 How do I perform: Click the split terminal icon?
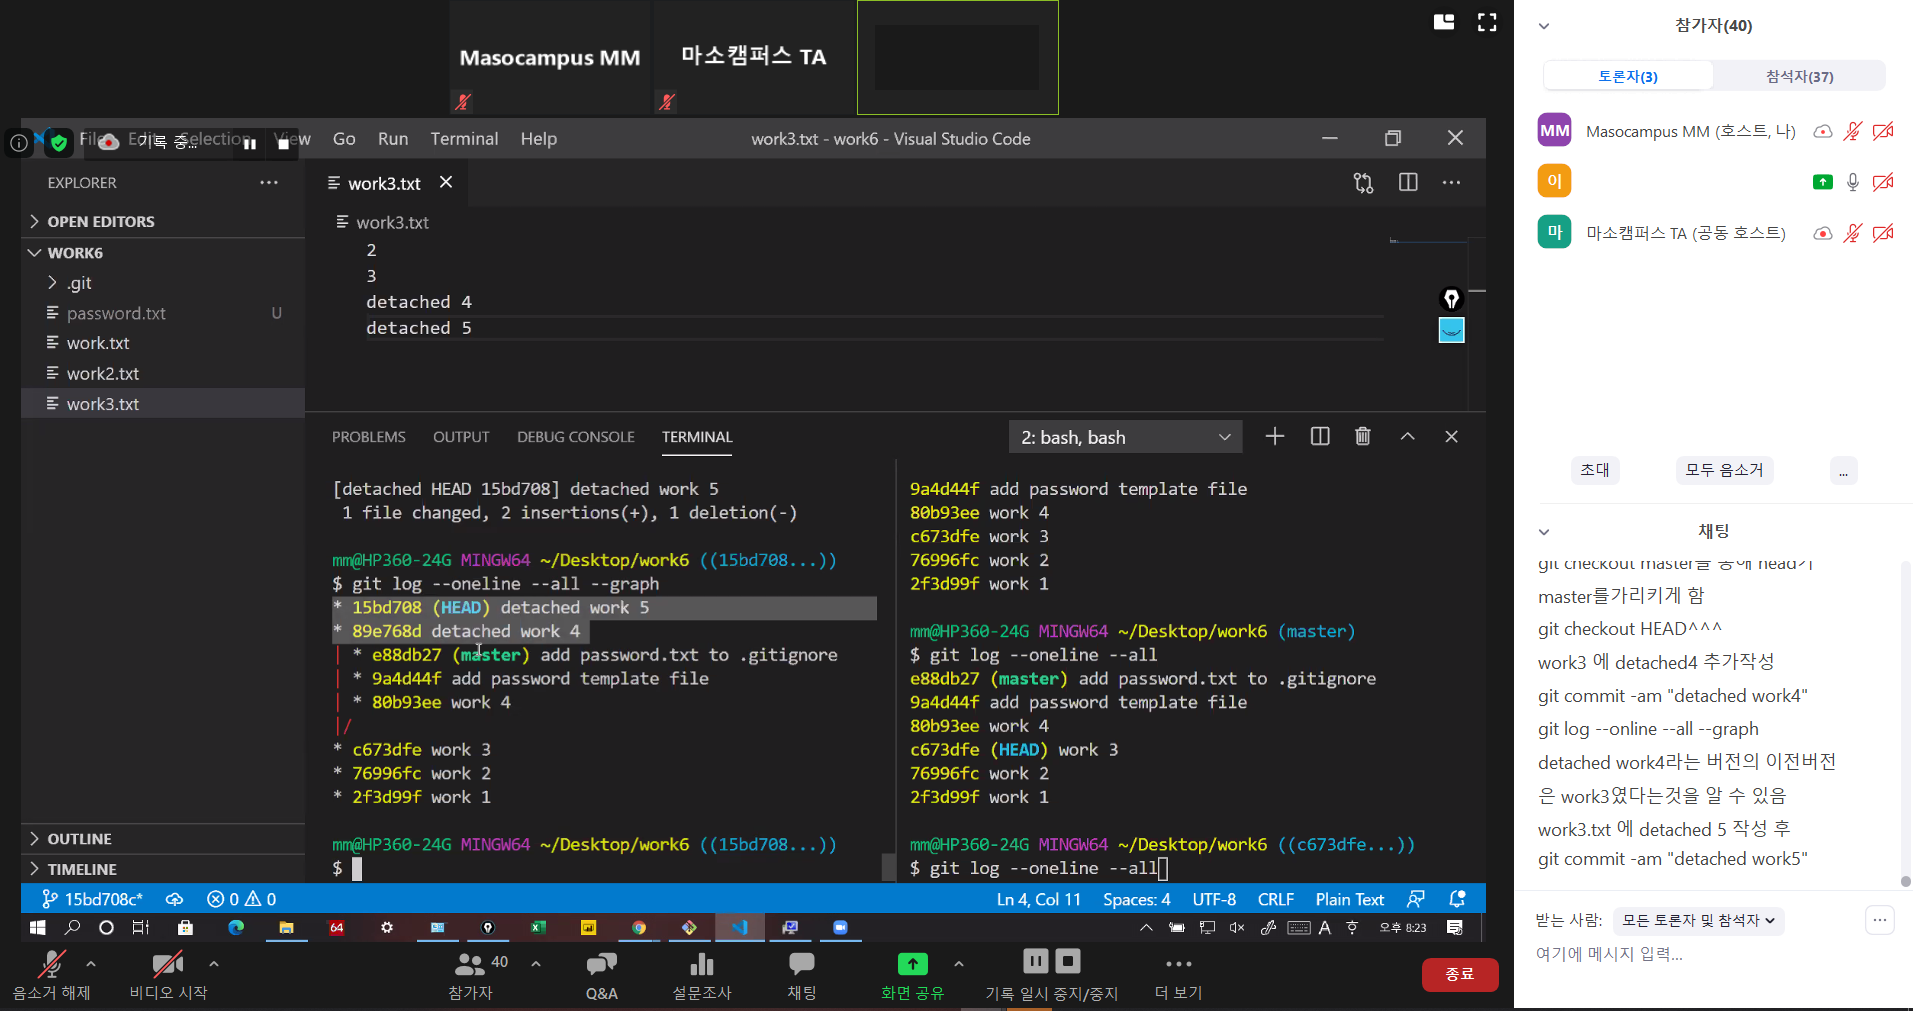coord(1320,436)
